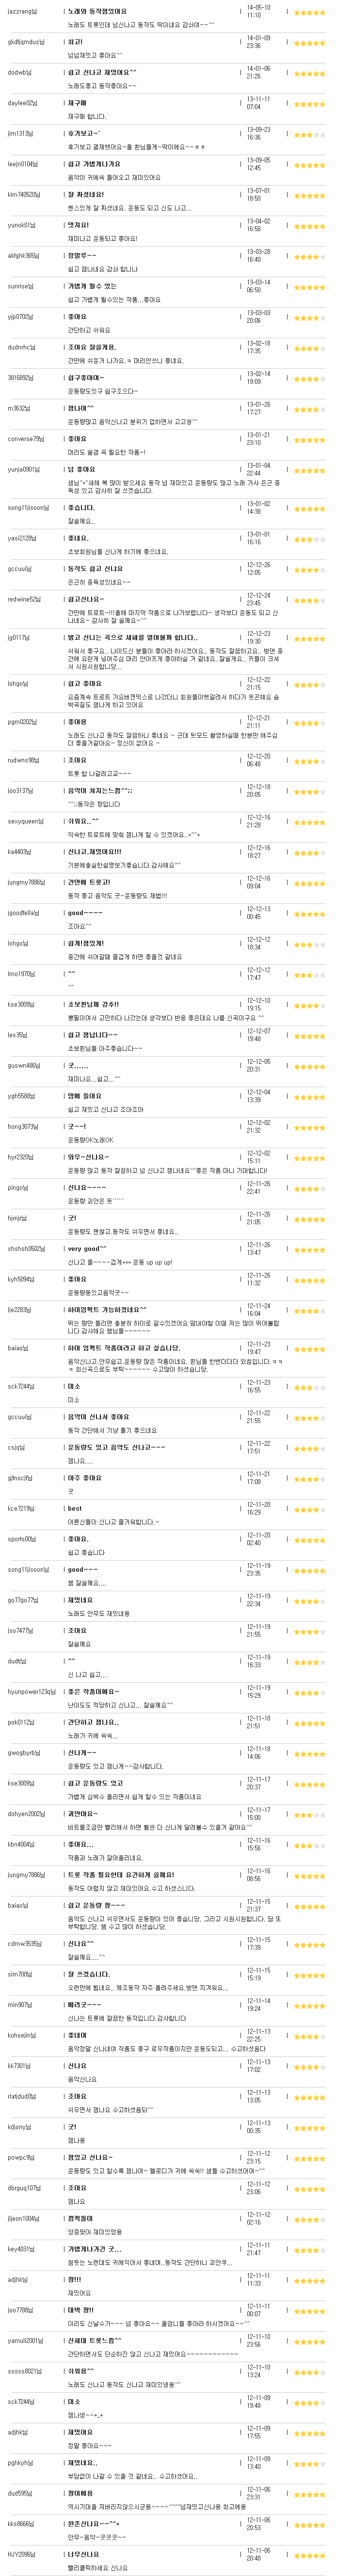The image size is (351, 2576).
Task: Open the review titled 'best' by kce7219
Action: point(74,1508)
